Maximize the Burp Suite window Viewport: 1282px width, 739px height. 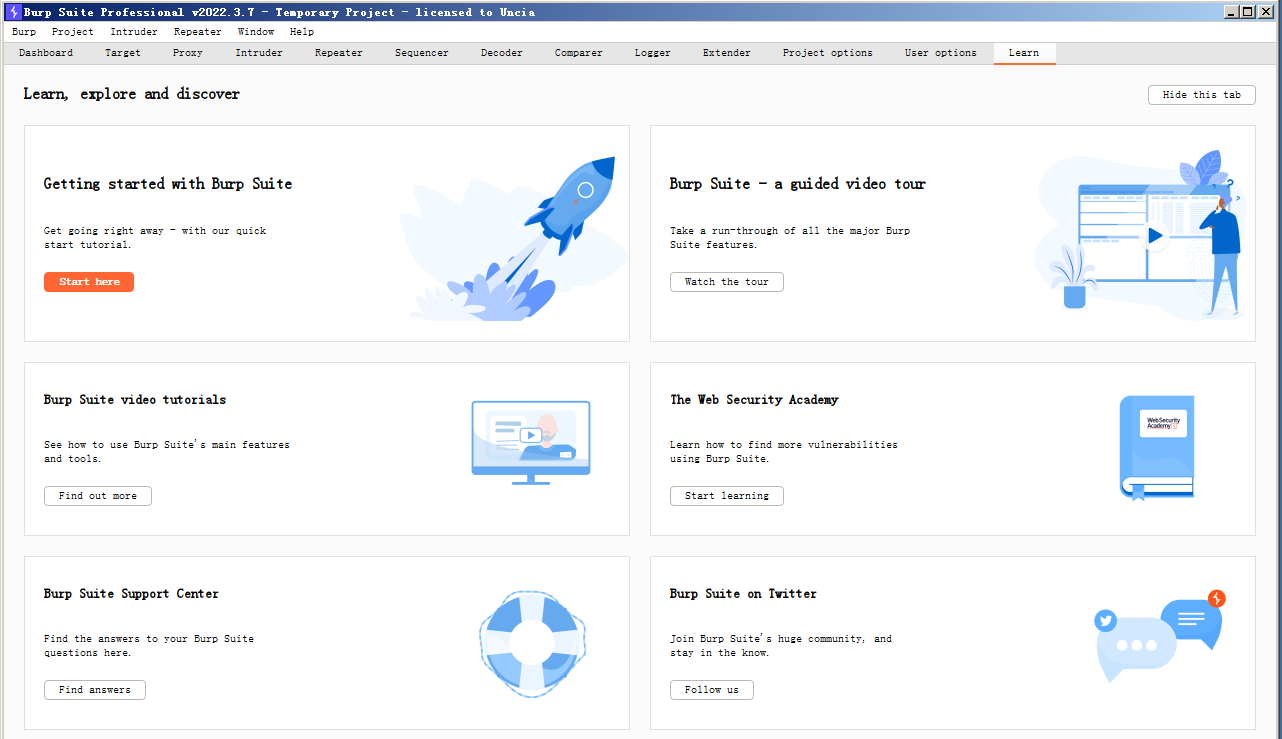1247,12
